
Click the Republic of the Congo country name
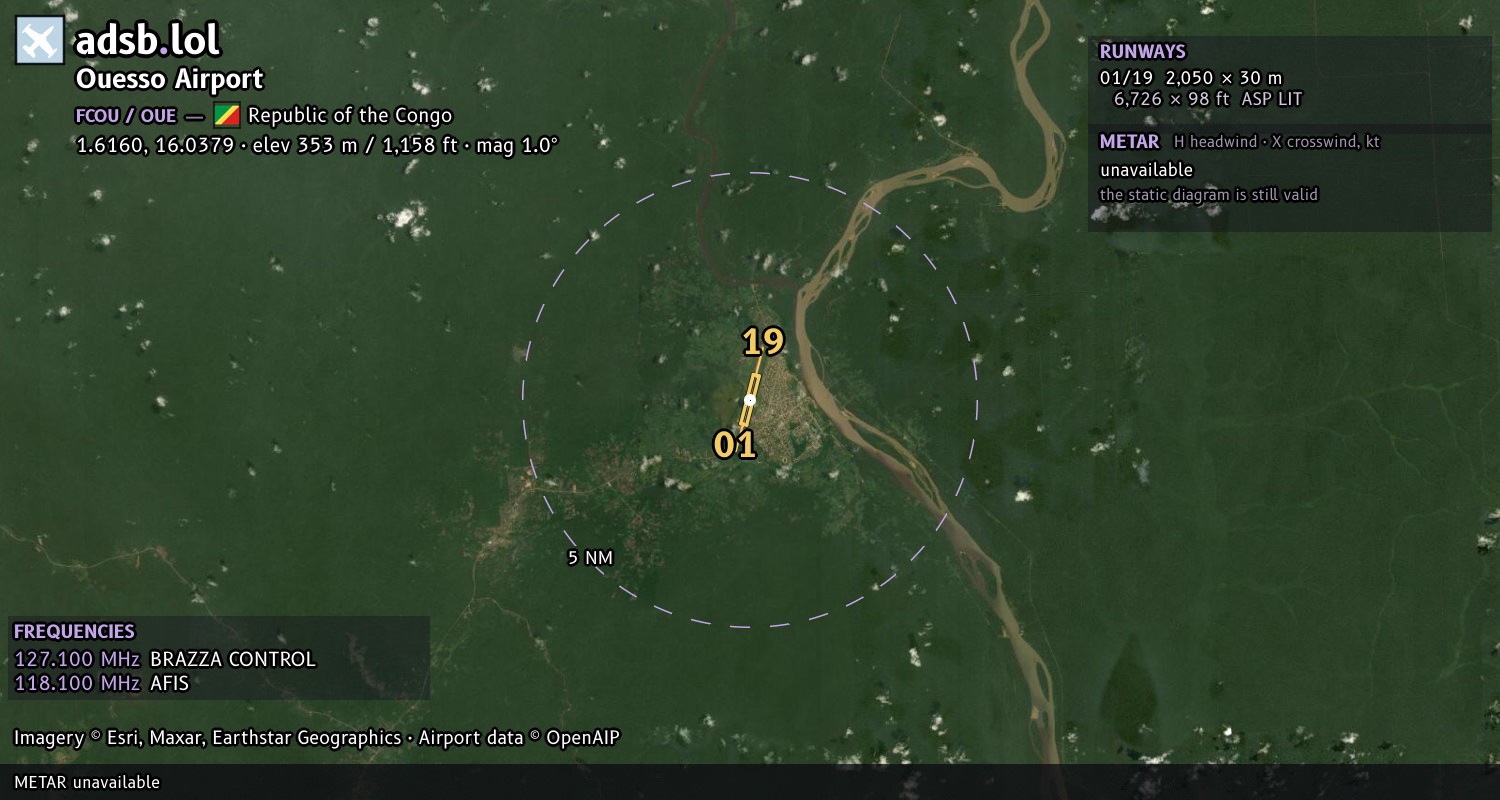coord(350,115)
